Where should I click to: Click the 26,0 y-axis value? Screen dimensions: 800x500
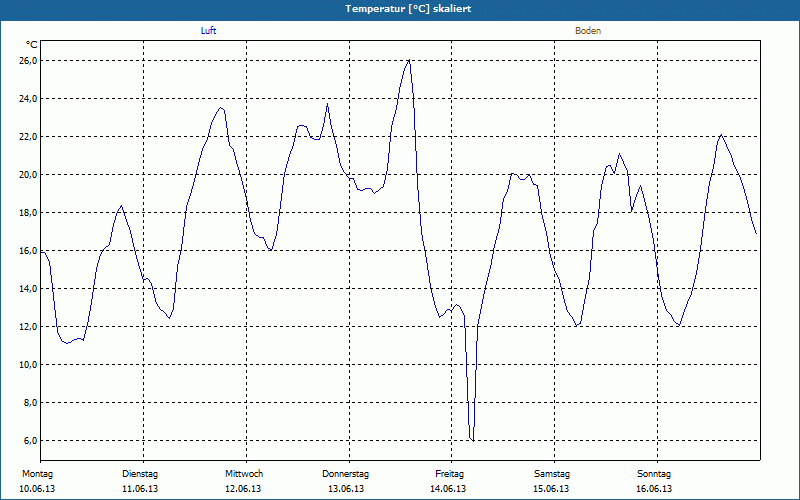tap(29, 61)
